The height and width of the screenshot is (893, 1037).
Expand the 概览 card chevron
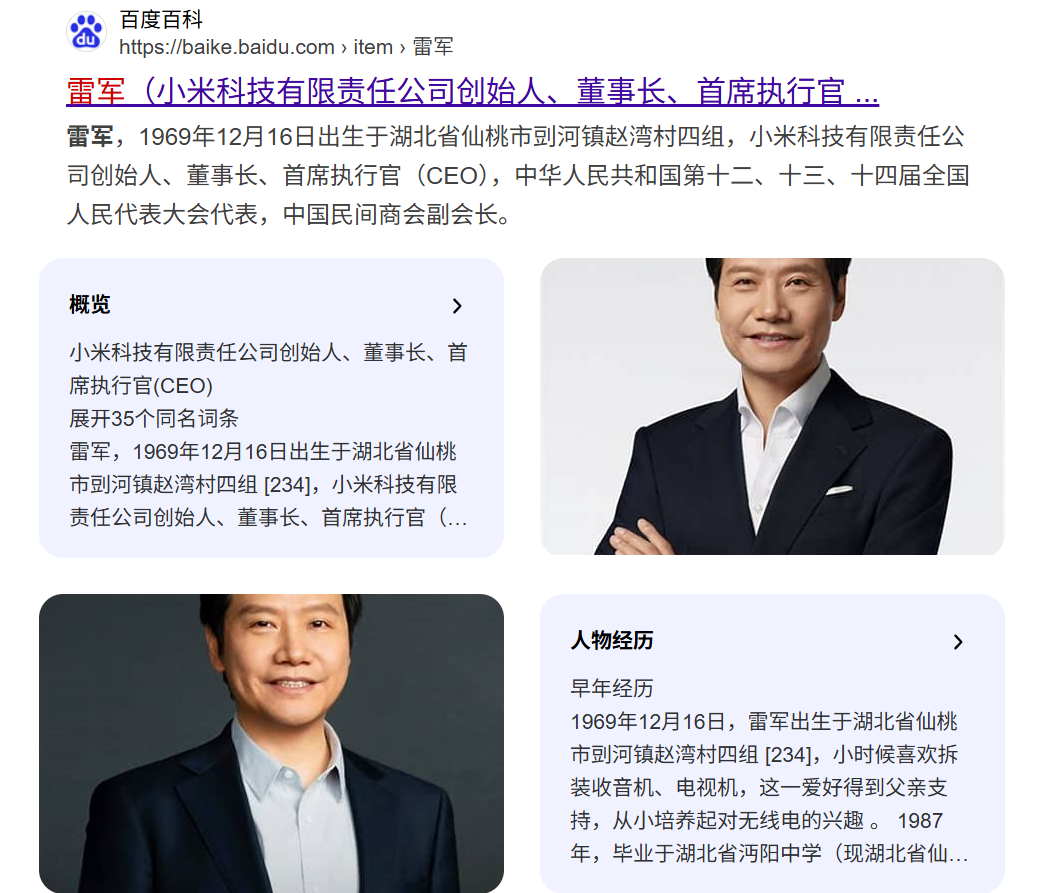(x=457, y=306)
